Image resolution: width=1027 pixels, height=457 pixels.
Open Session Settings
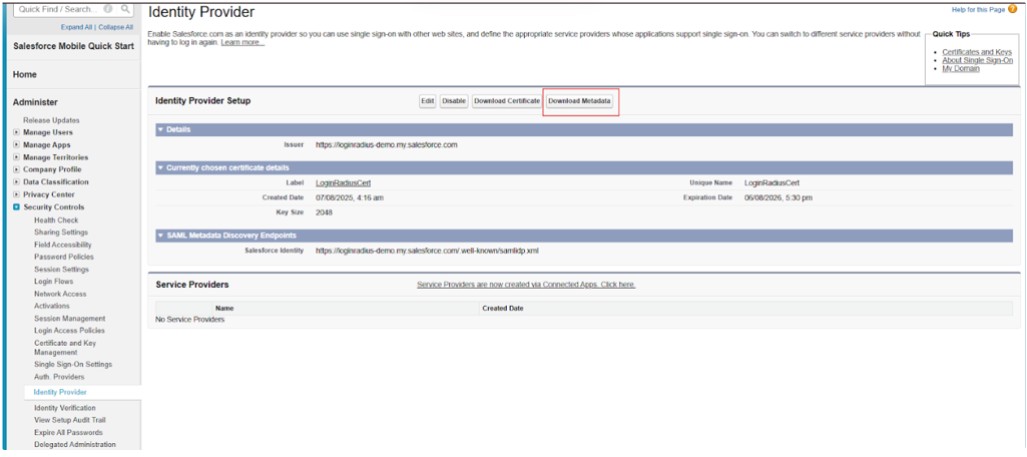click(x=62, y=269)
